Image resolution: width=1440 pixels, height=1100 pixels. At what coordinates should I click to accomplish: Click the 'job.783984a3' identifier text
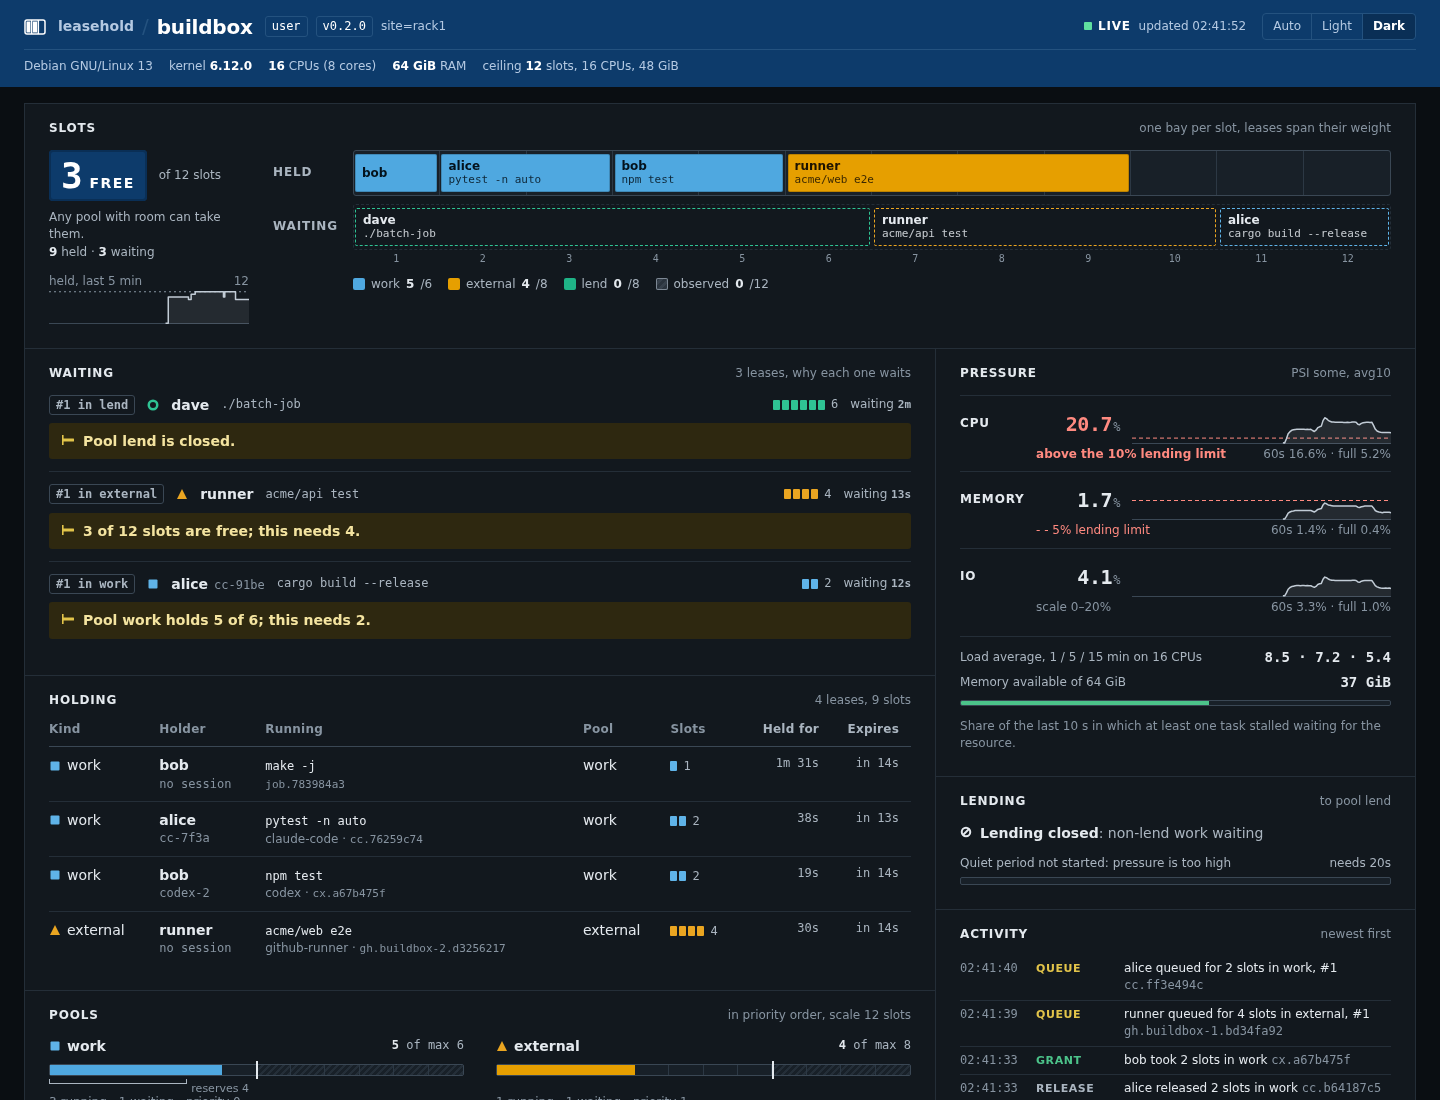(x=305, y=785)
